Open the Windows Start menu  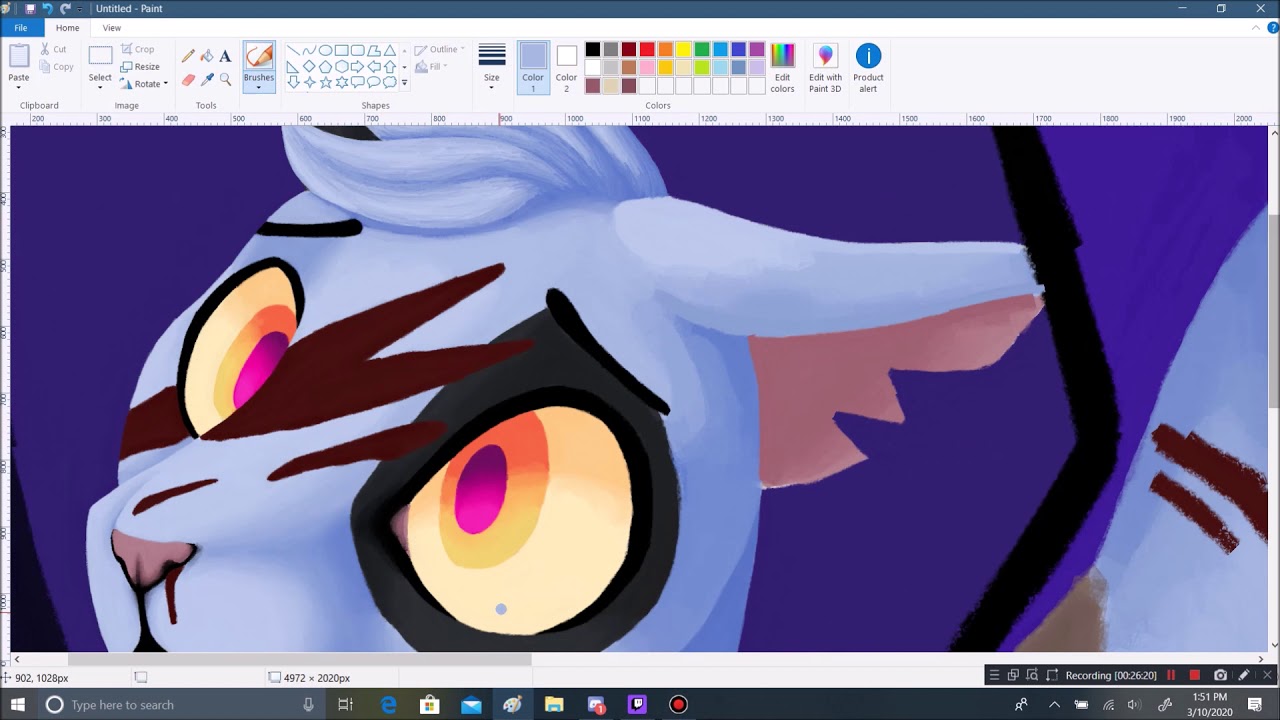pyautogui.click(x=18, y=705)
